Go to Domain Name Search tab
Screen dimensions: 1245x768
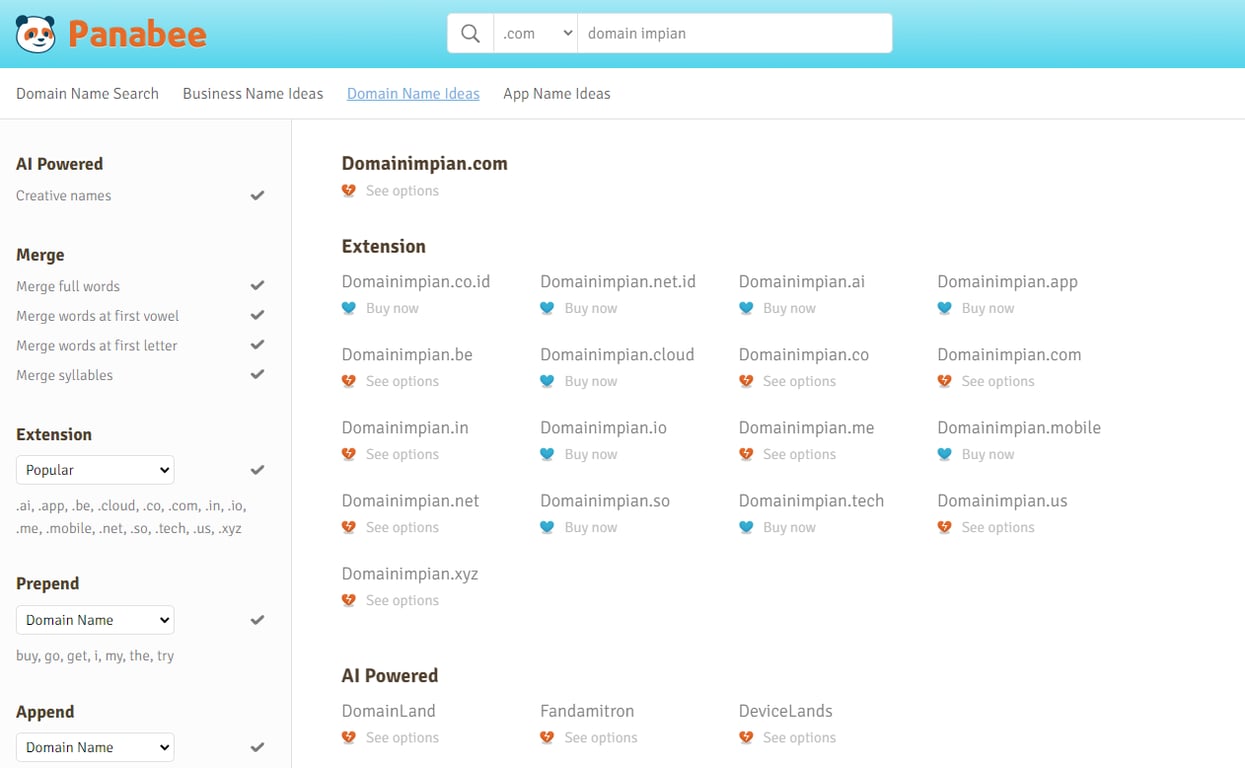87,94
